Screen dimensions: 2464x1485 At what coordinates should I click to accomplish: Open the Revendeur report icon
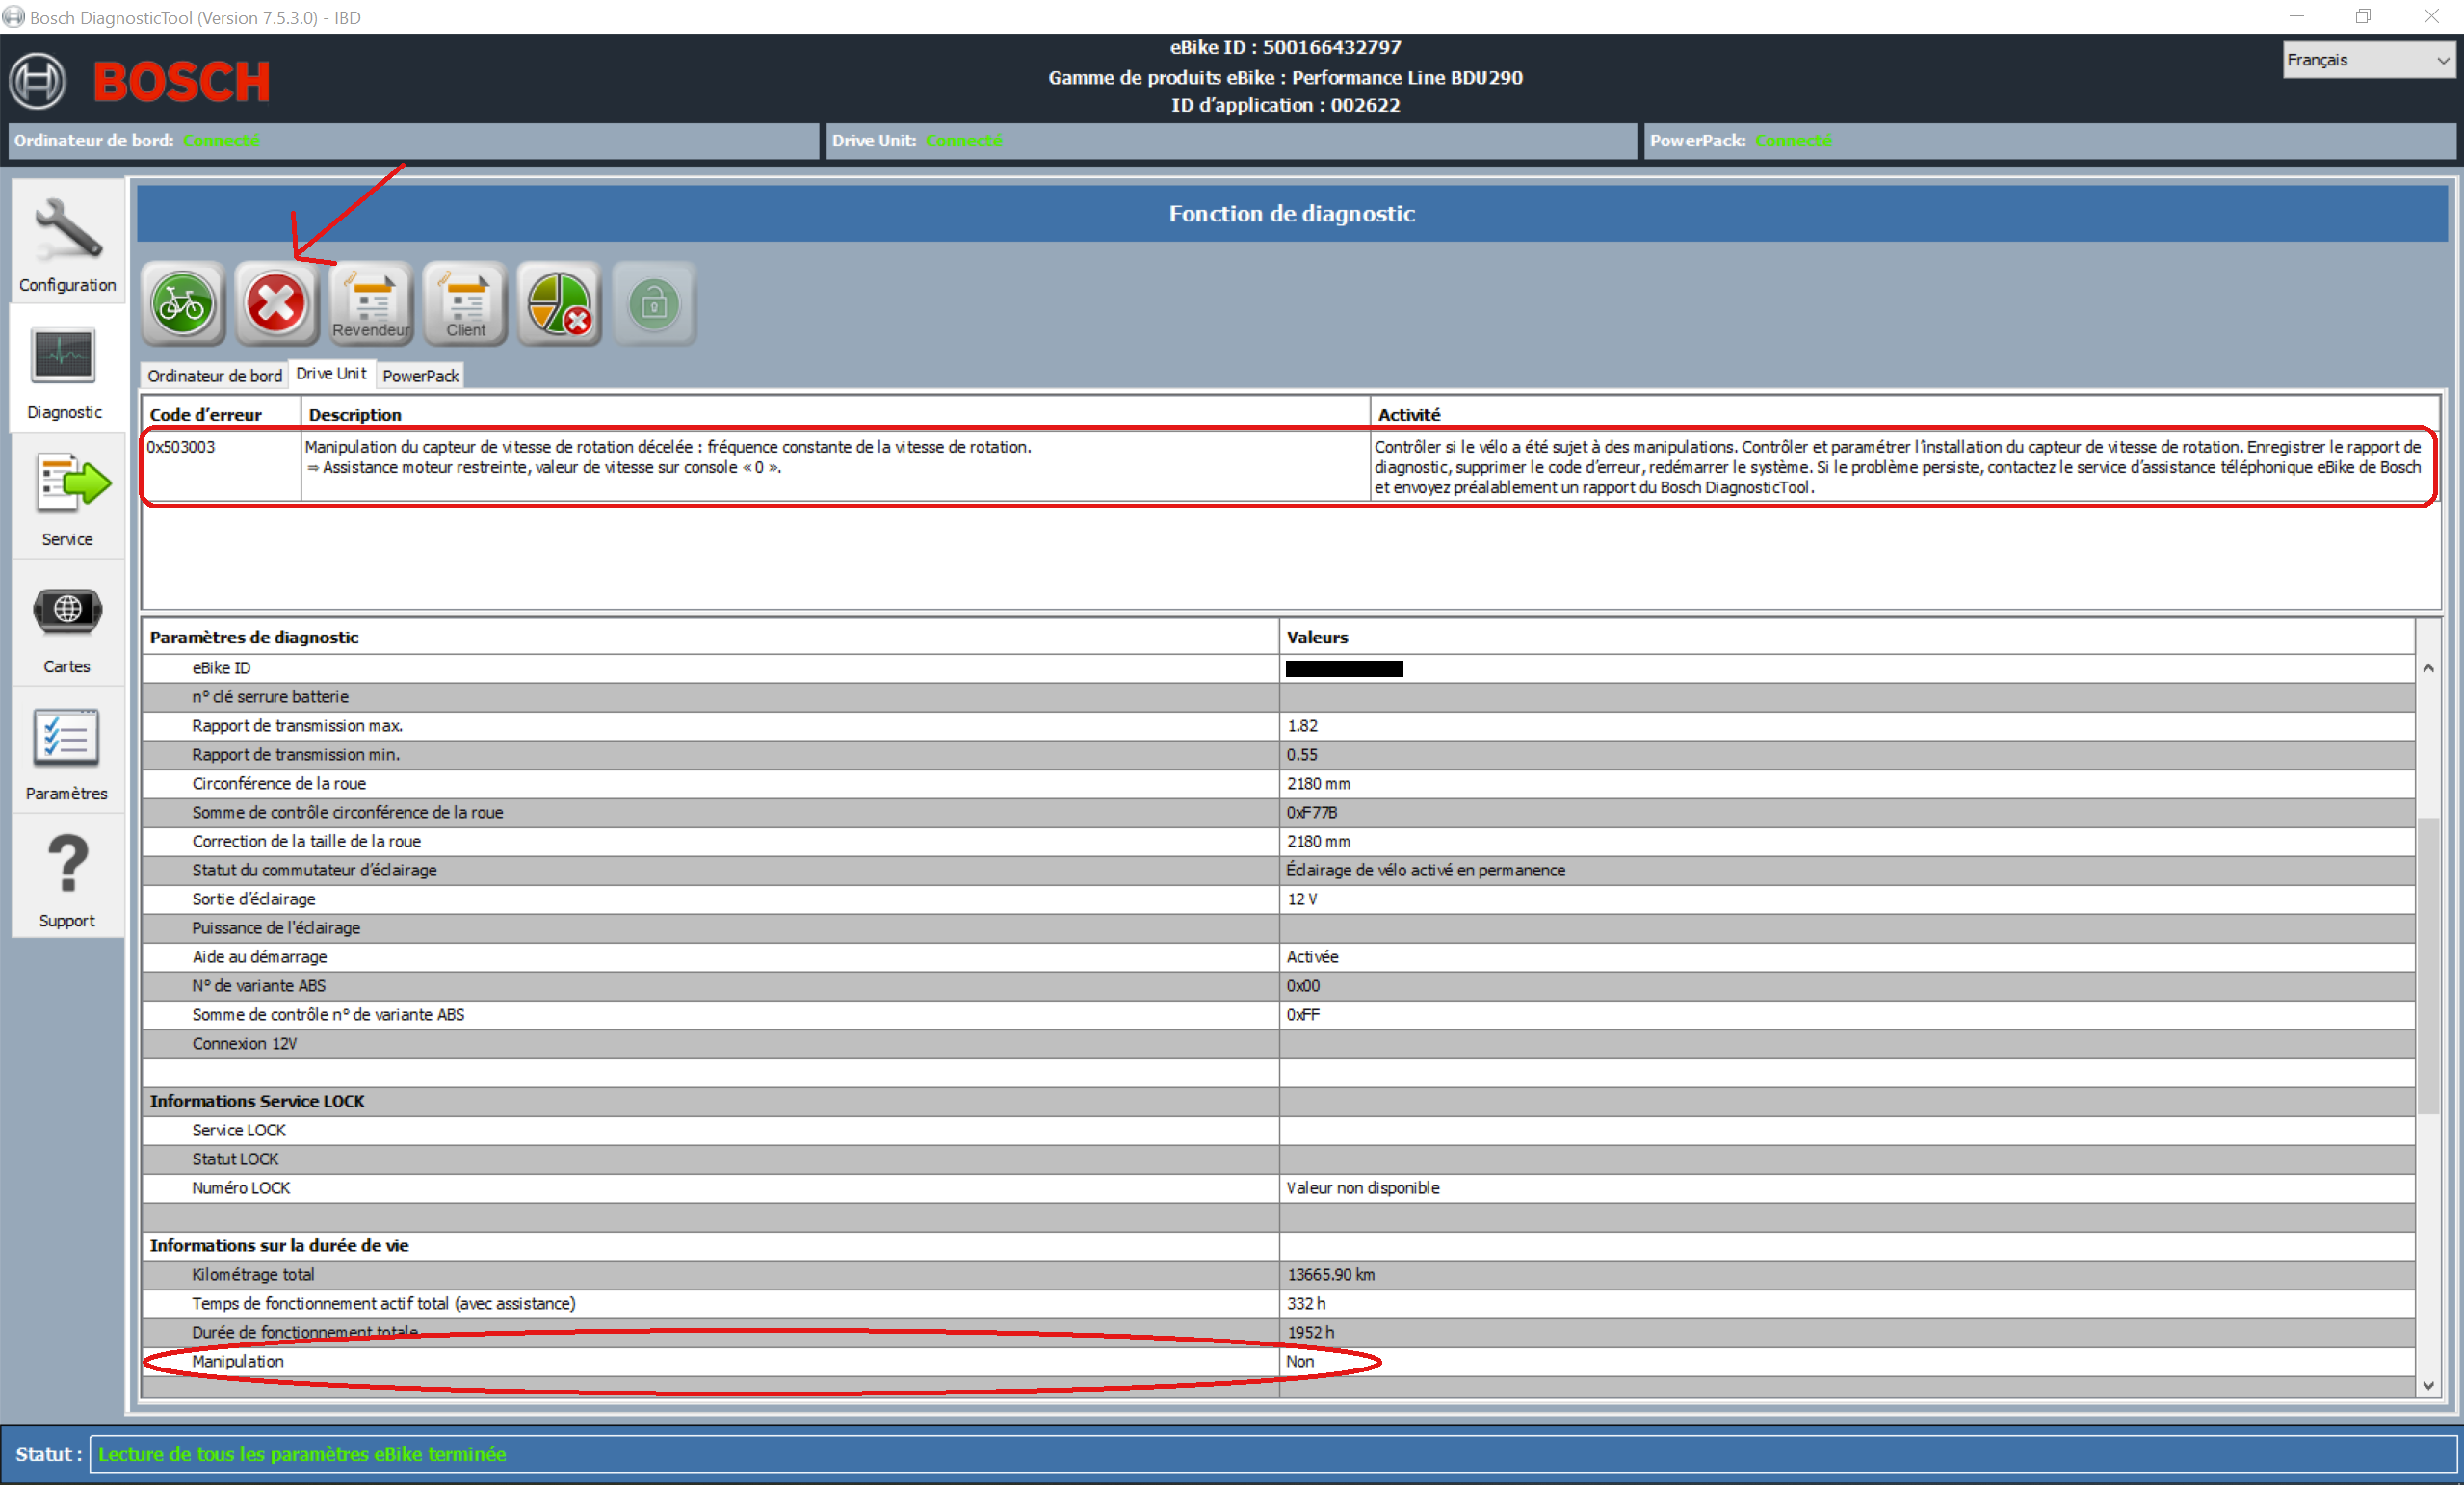[371, 304]
